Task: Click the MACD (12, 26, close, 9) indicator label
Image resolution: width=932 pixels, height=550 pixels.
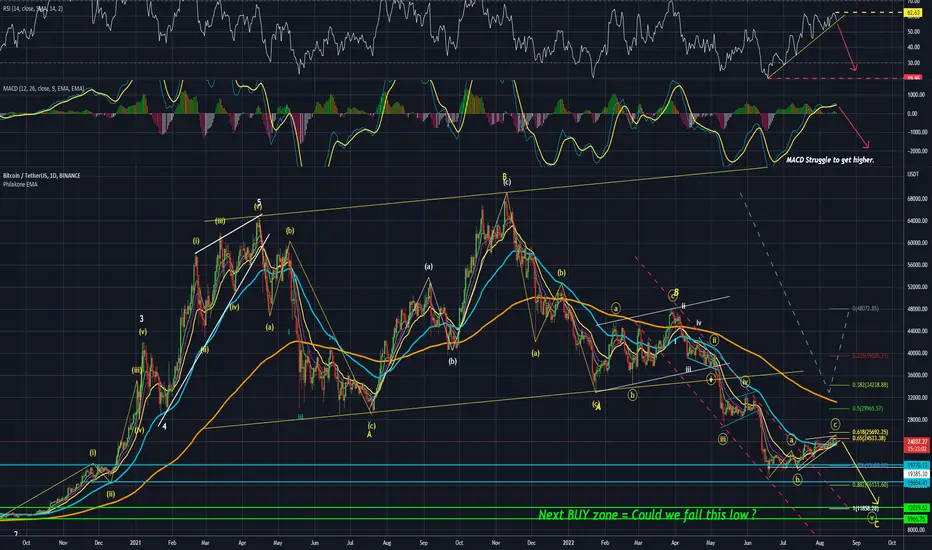Action: tap(43, 89)
